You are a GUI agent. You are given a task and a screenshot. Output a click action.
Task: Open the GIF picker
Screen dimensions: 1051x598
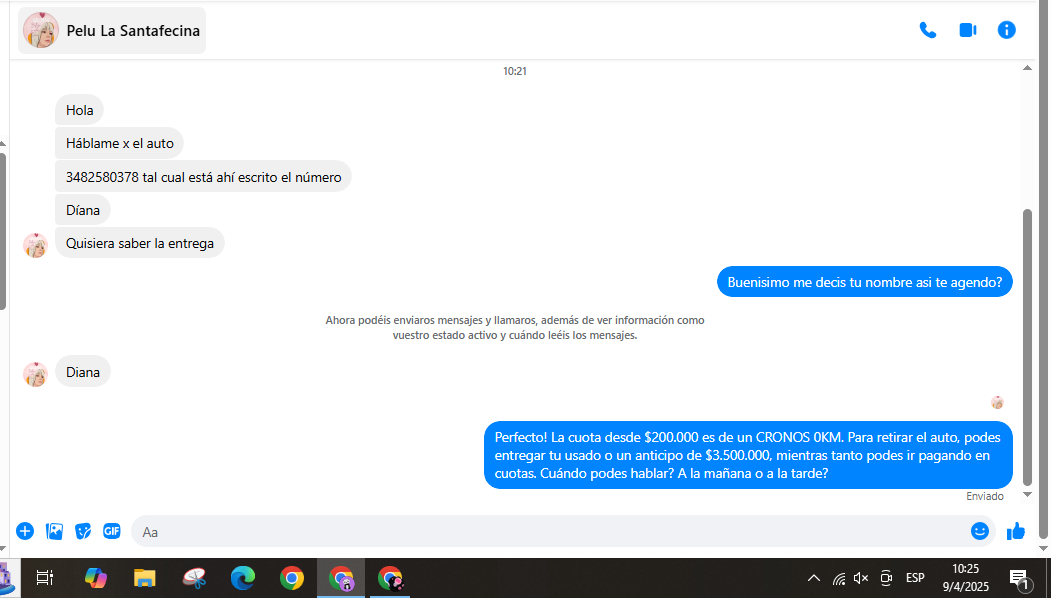click(112, 532)
